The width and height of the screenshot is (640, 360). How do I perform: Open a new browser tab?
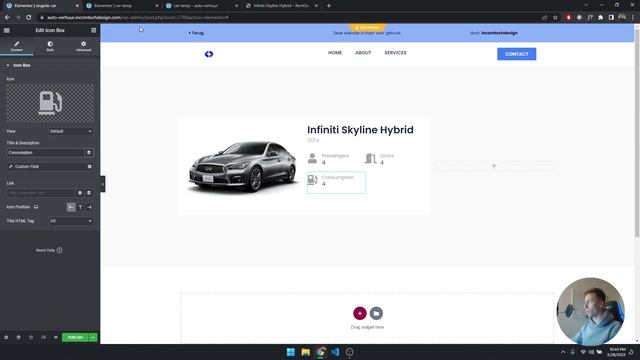(x=329, y=6)
